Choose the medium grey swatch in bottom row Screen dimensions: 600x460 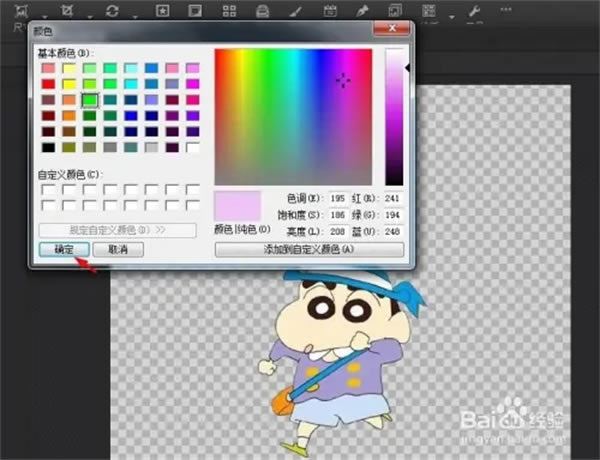(x=110, y=147)
